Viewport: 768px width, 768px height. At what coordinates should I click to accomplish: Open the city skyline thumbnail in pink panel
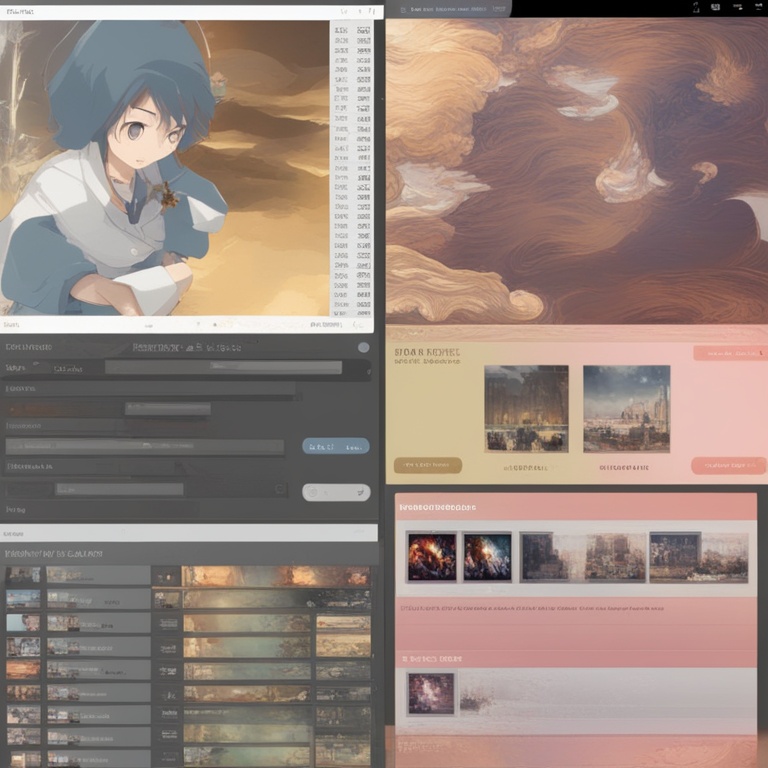click(x=626, y=408)
